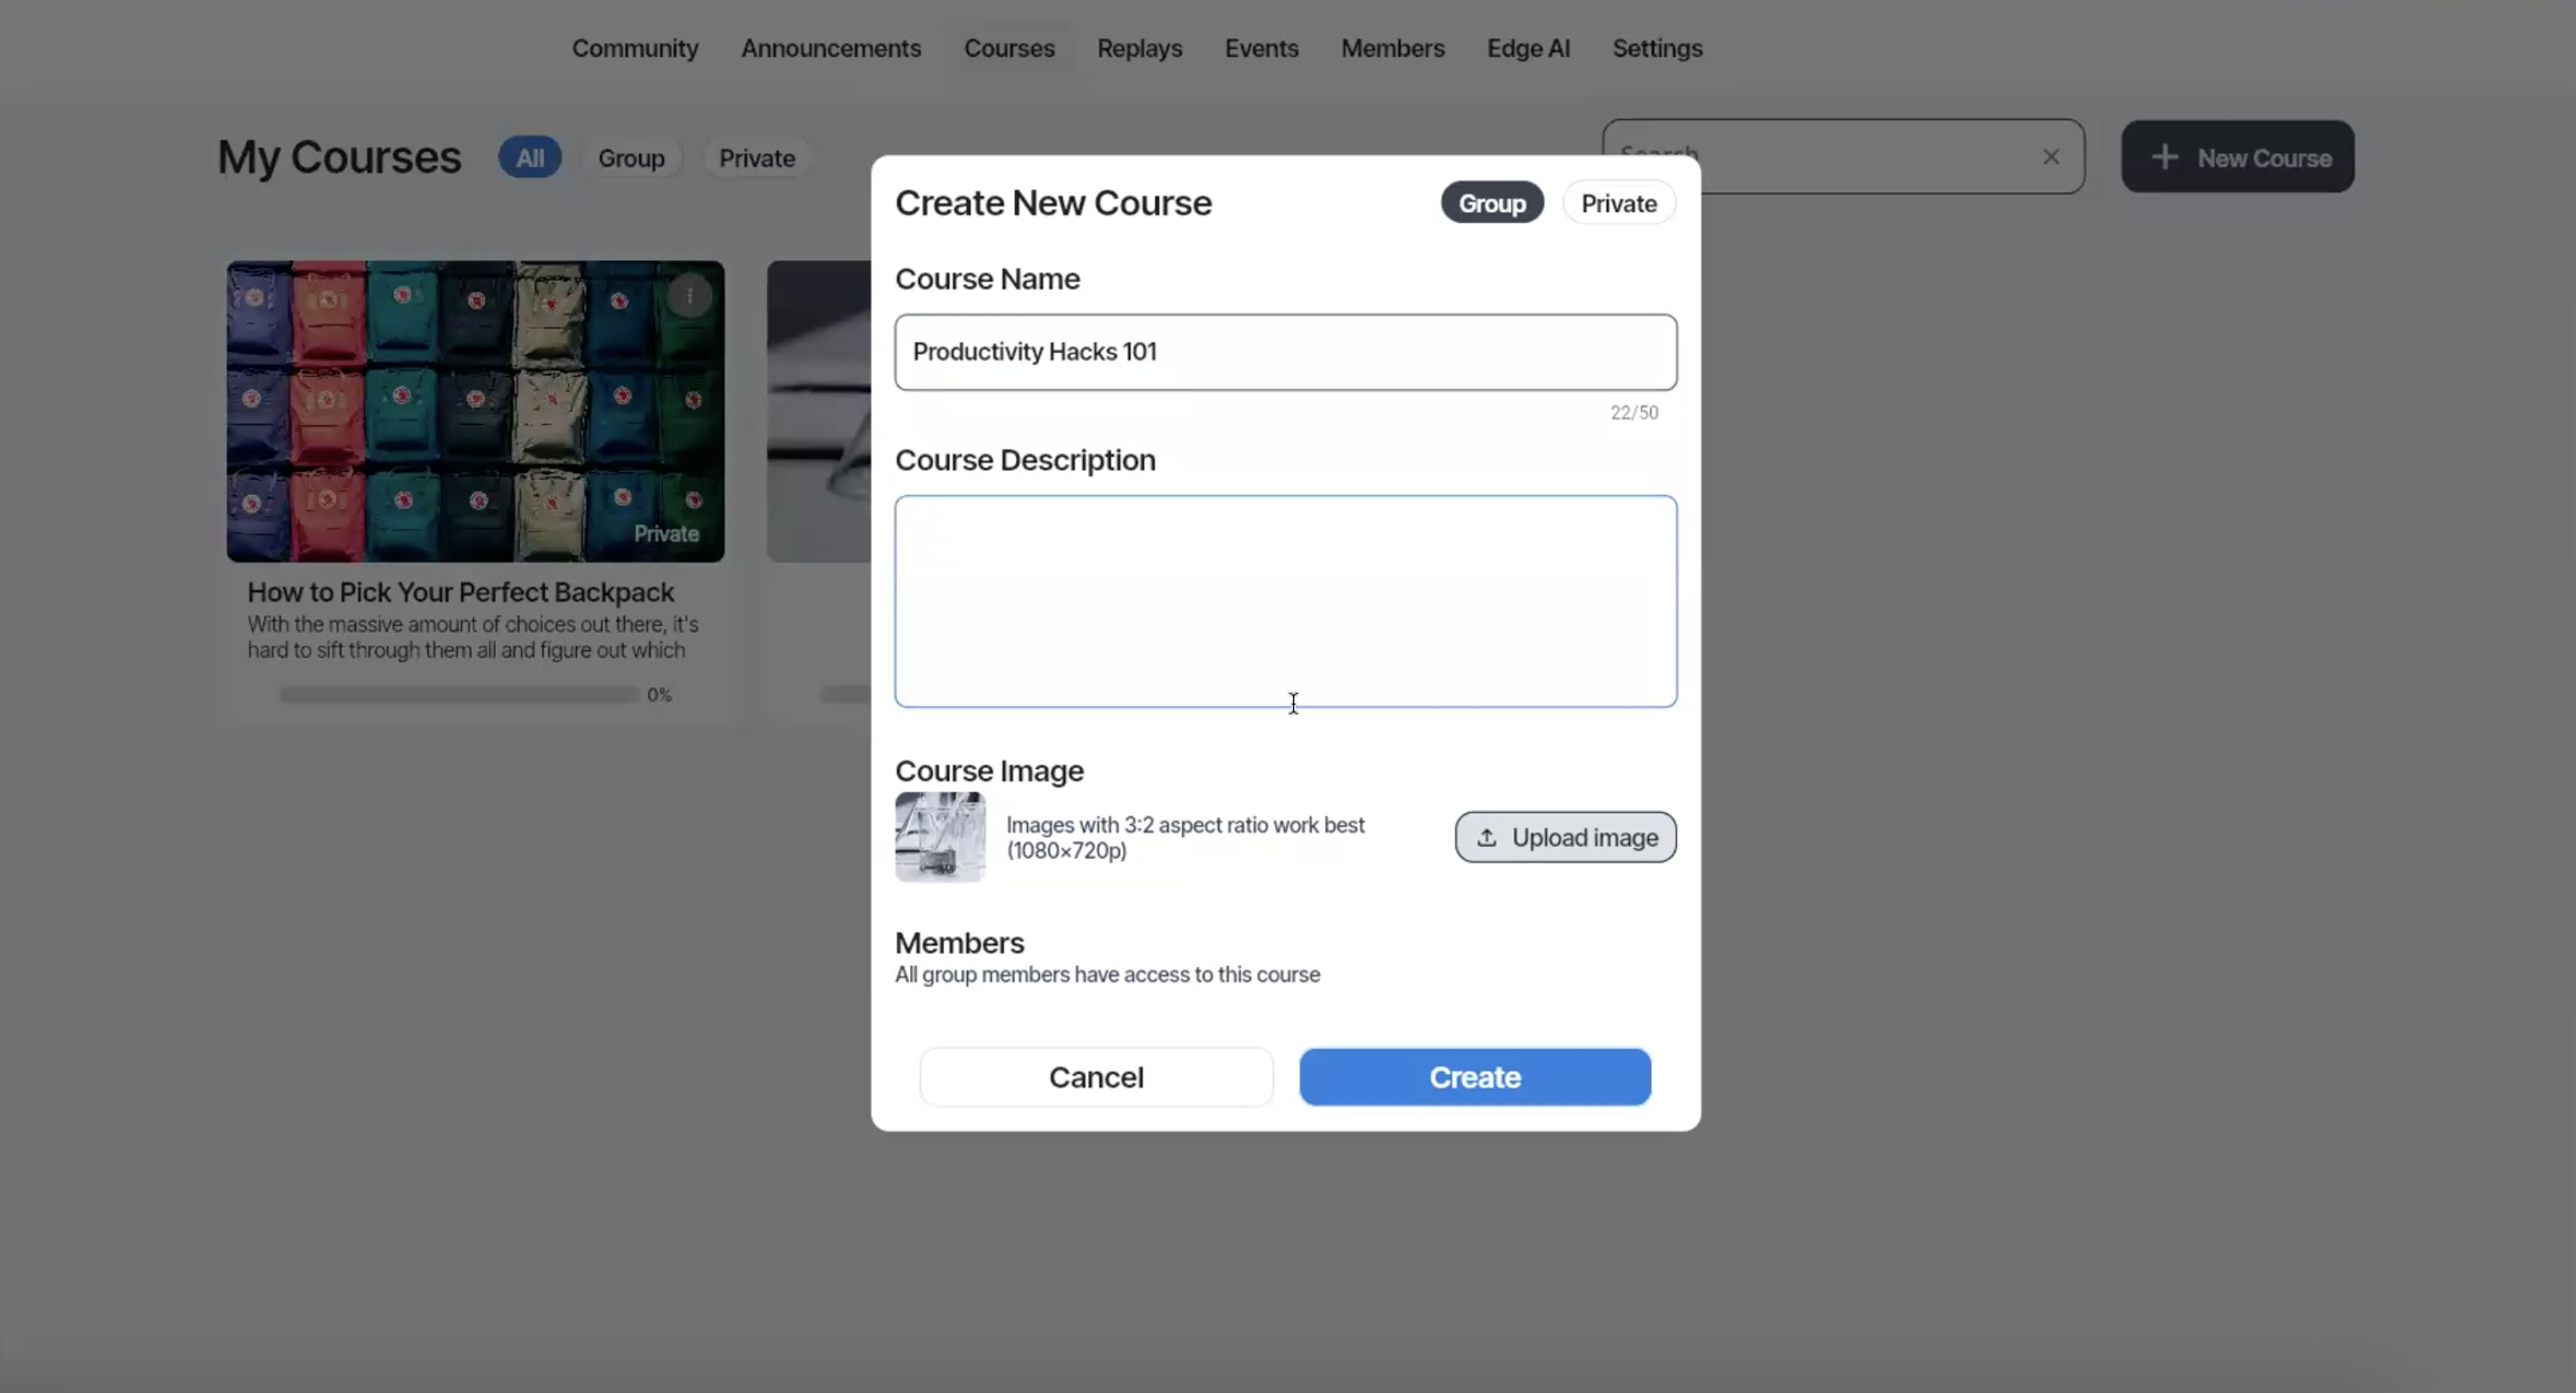Focus the Course Description text area
Viewport: 2576px width, 1393px height.
(1285, 600)
